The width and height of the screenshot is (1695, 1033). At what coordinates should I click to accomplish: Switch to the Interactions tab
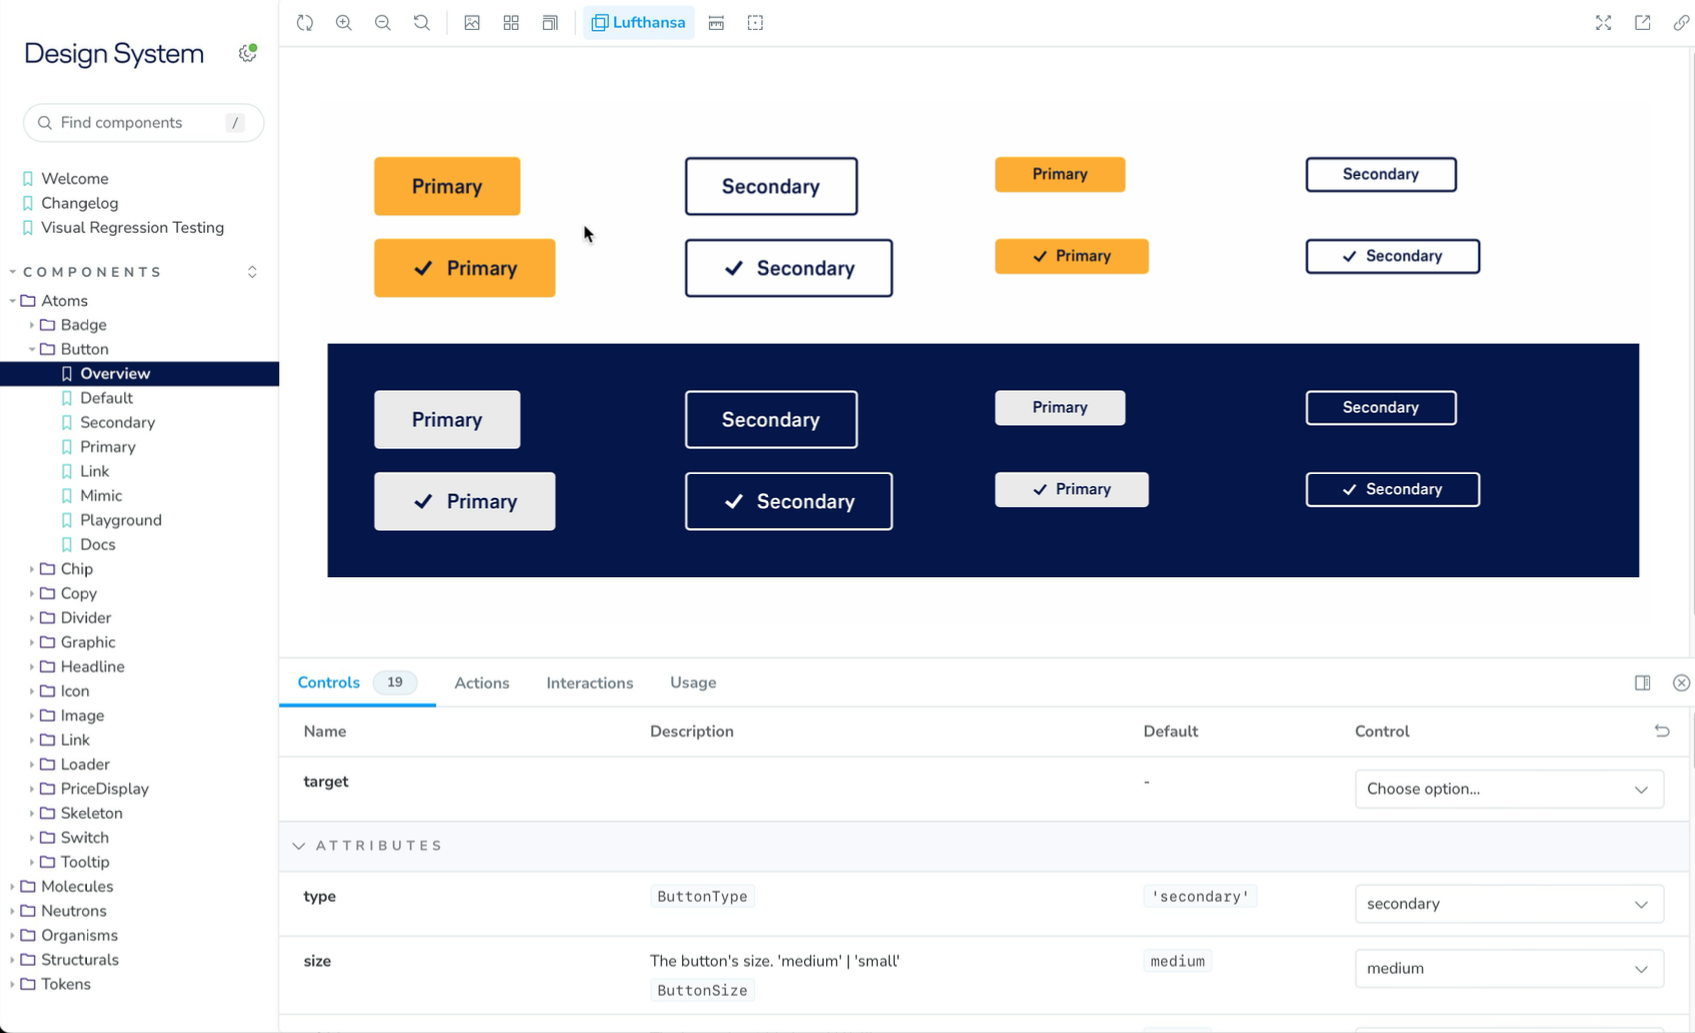pyautogui.click(x=589, y=683)
